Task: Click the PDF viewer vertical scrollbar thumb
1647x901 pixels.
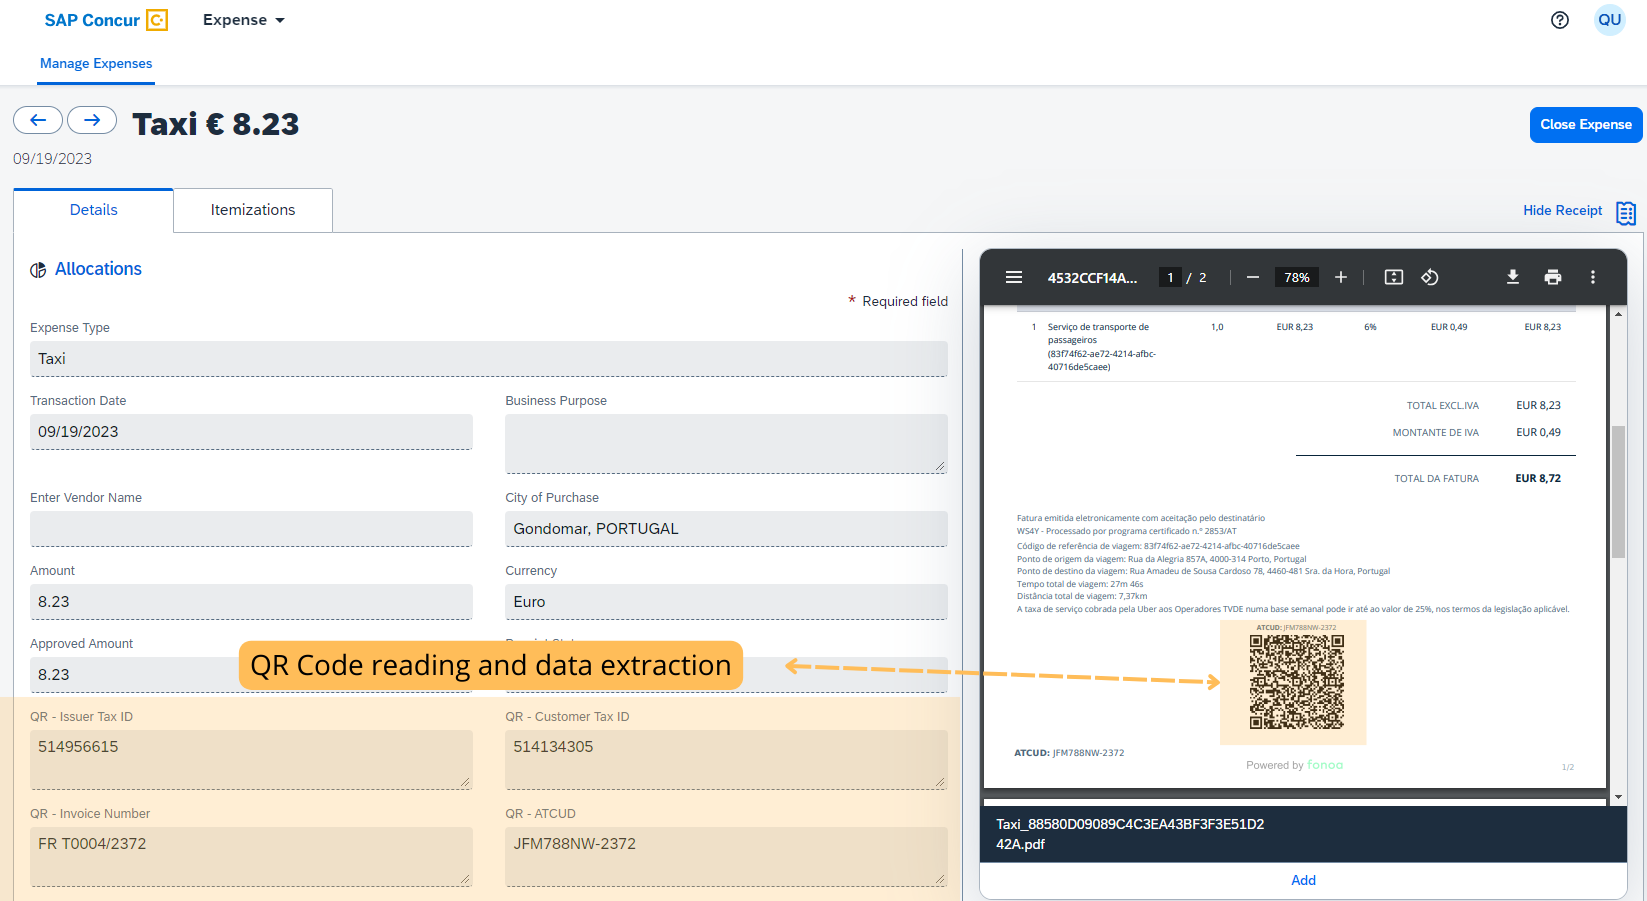Action: click(1618, 491)
